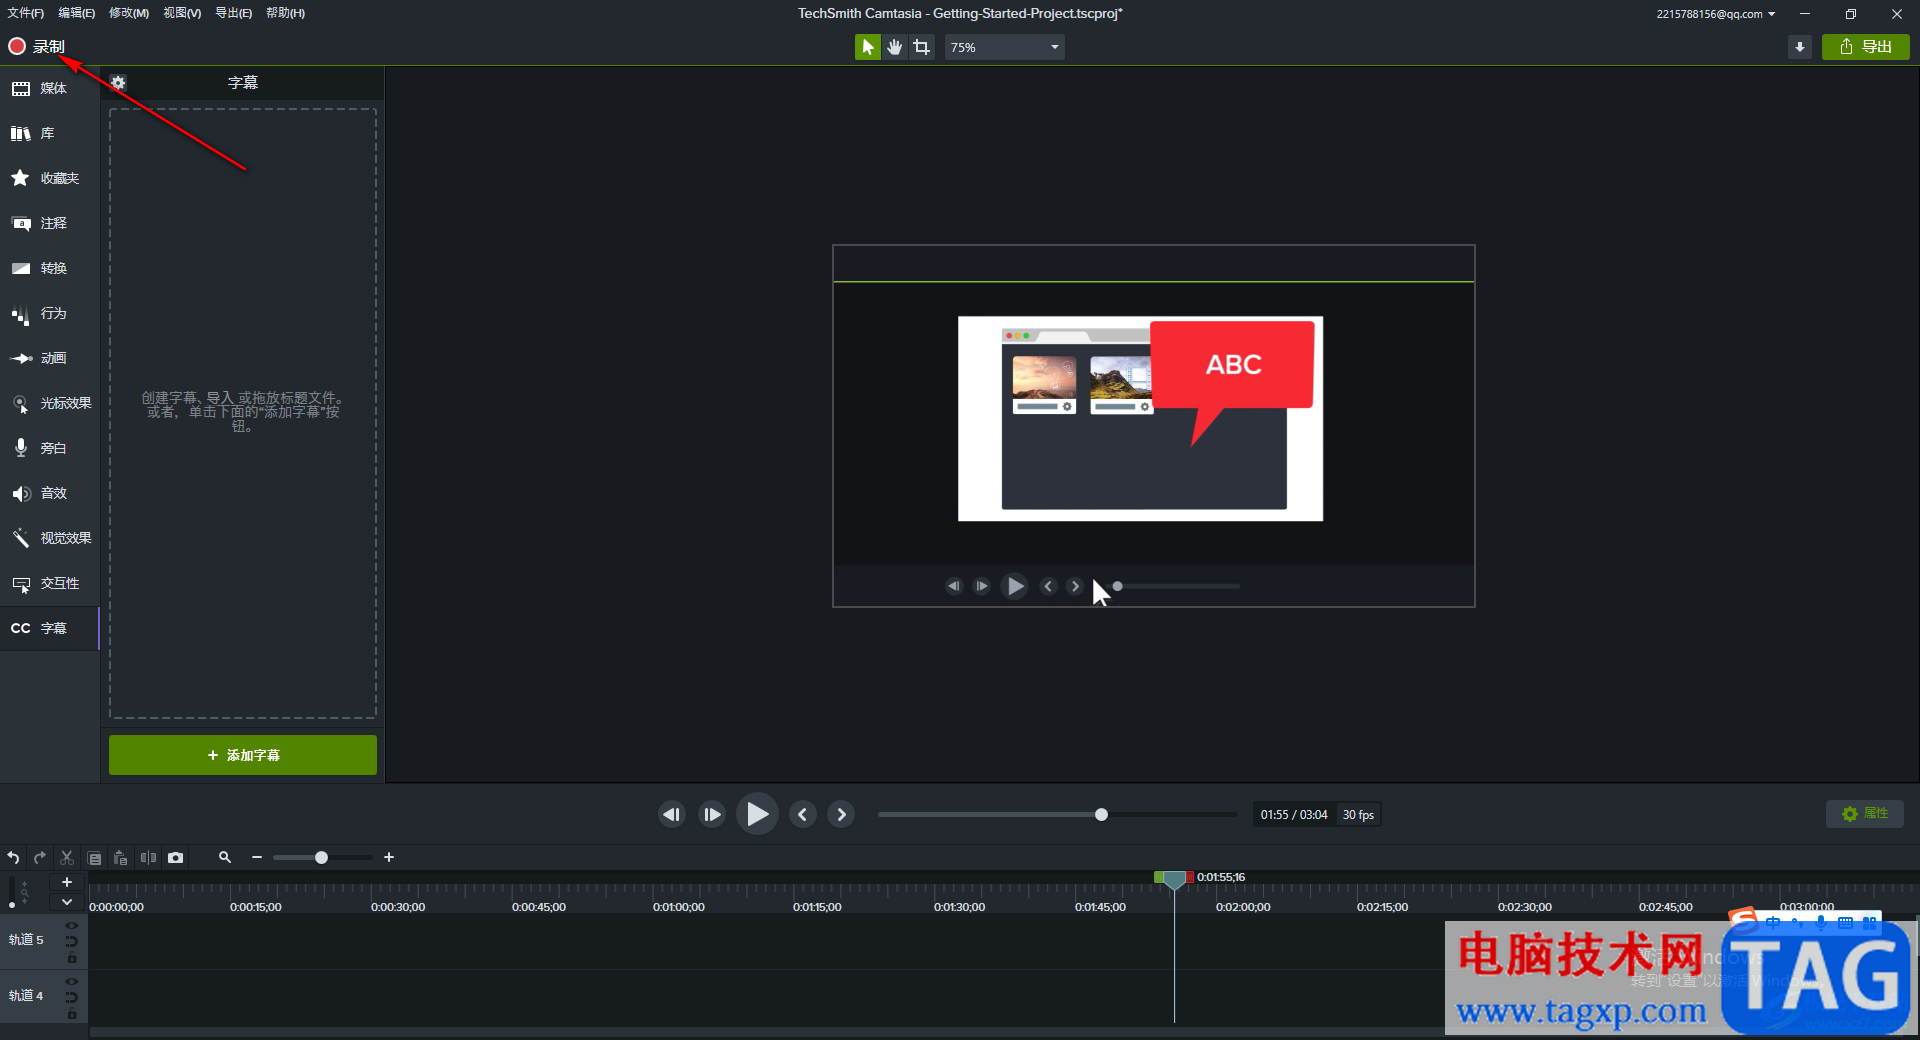
Task: Toggle visibility eye of 轨道 4
Action: (72, 982)
